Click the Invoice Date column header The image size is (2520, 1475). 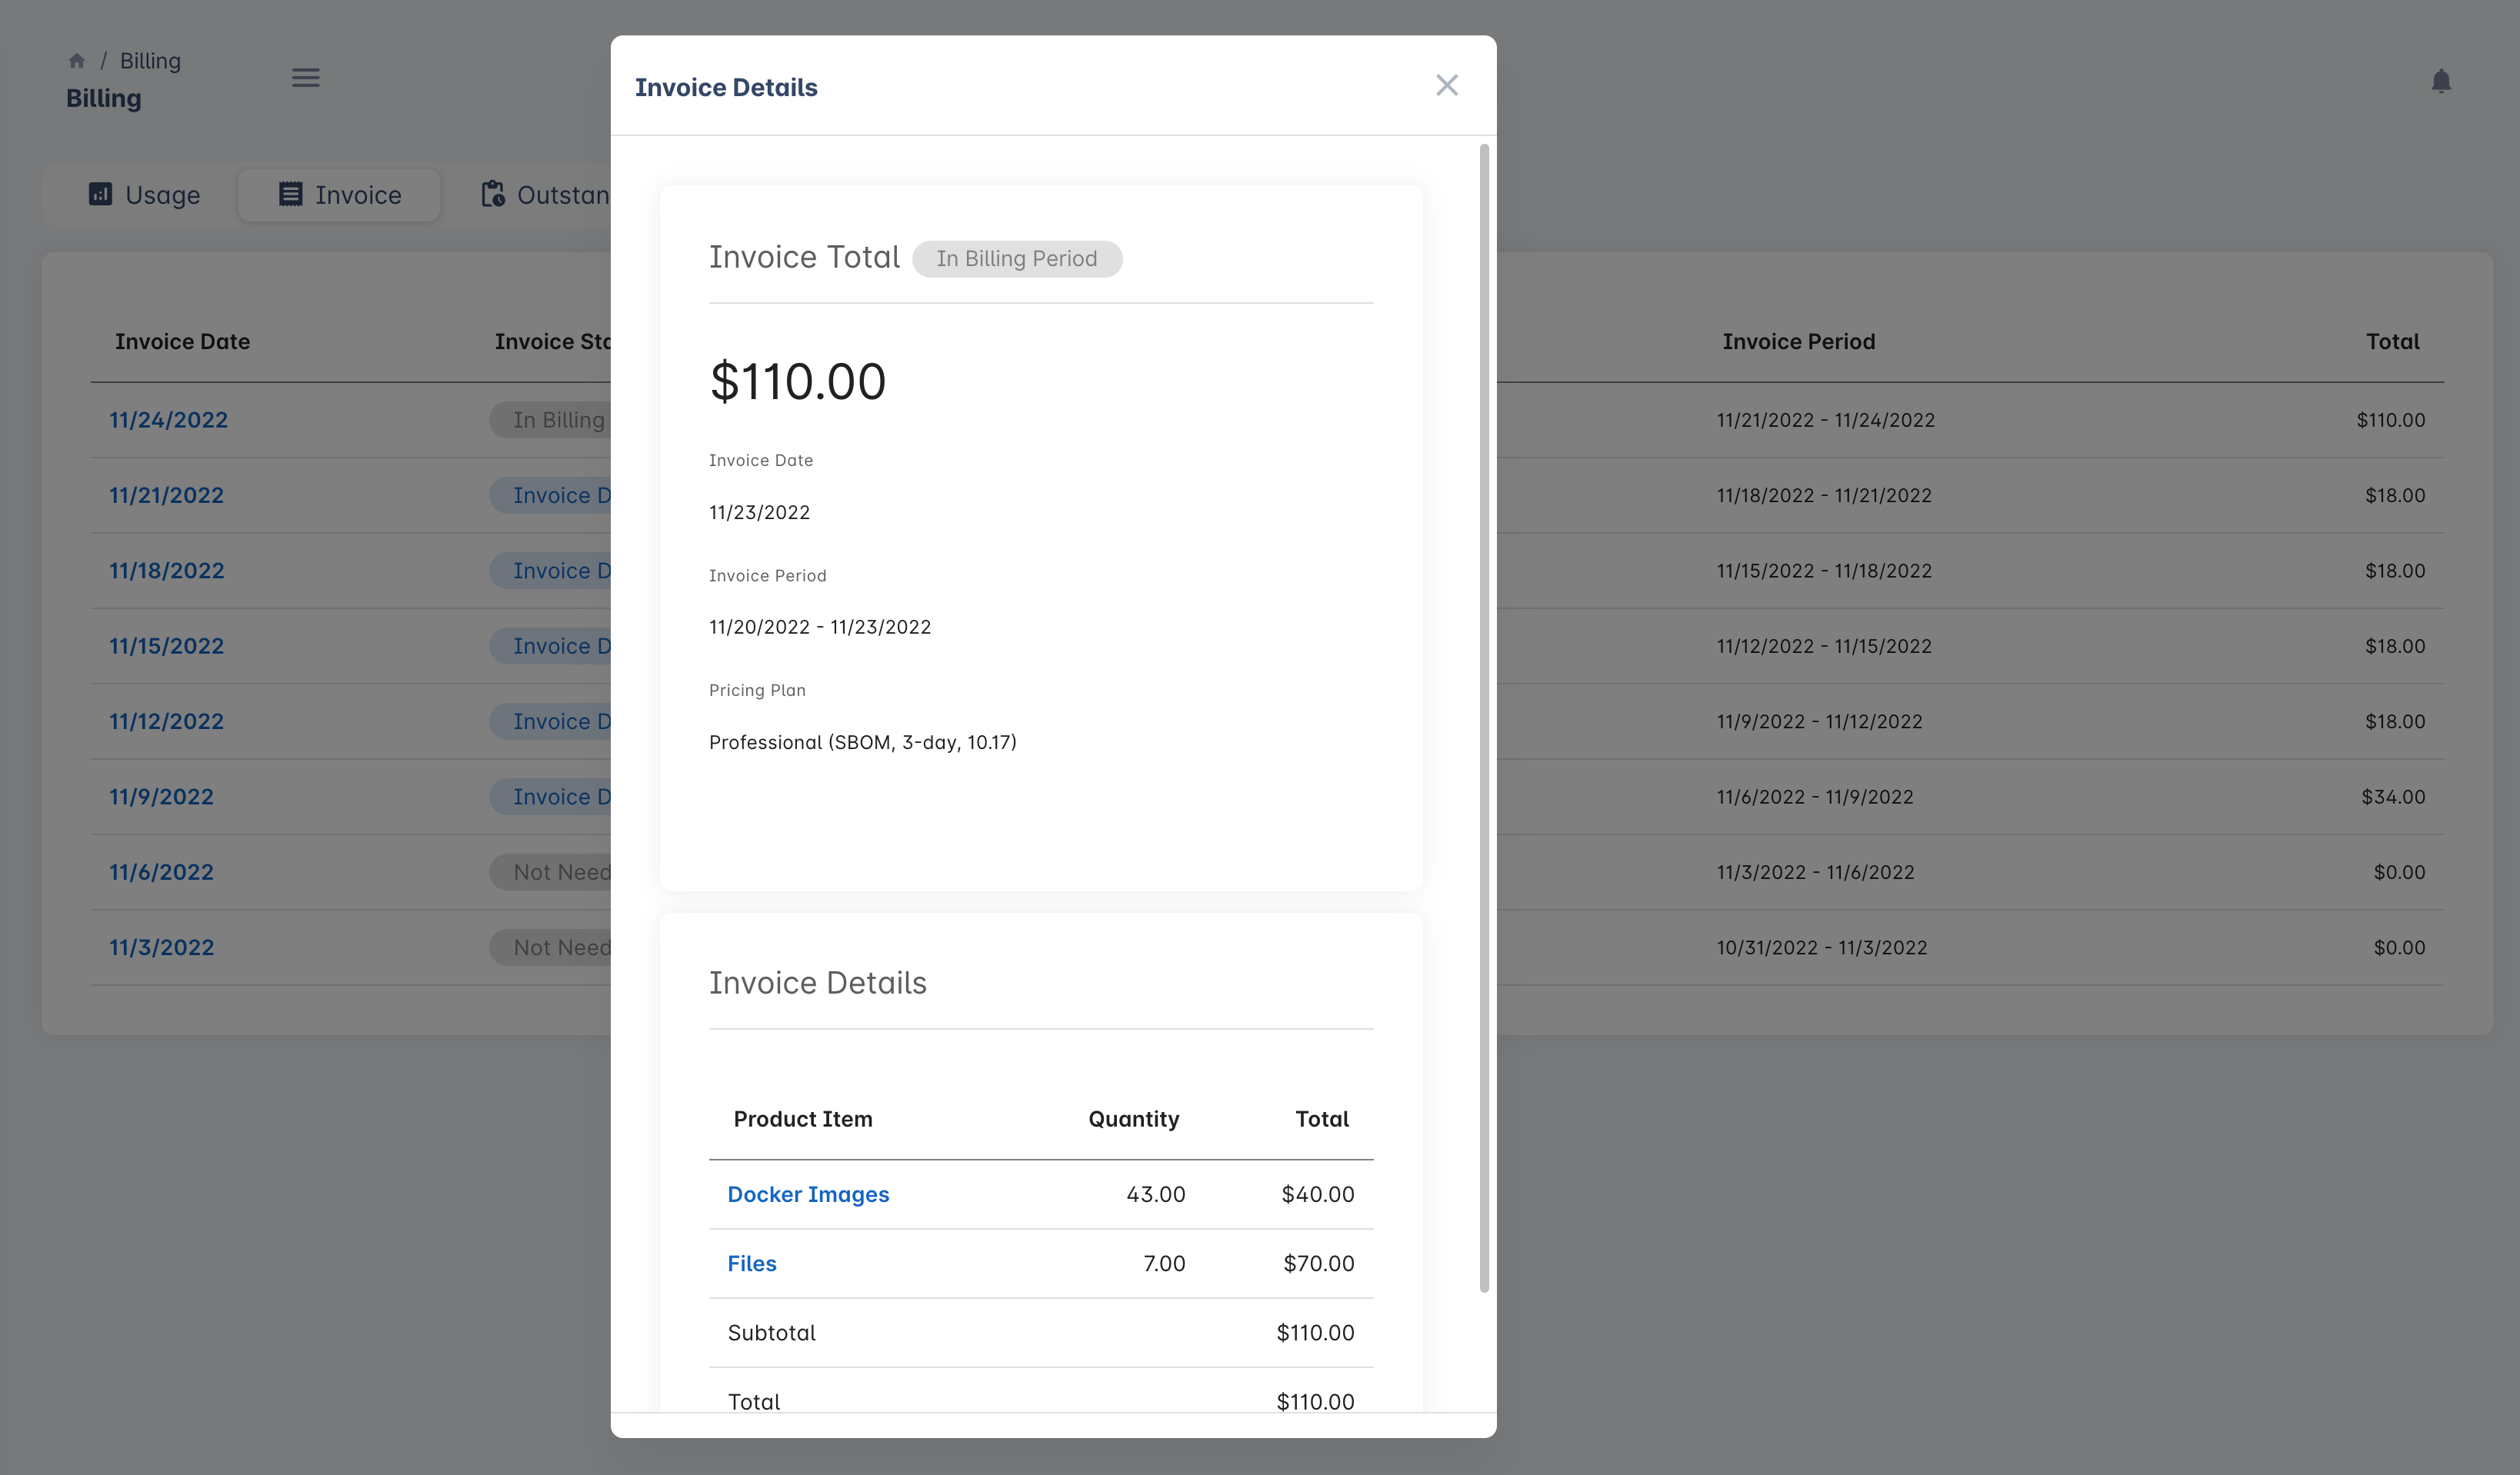pos(182,342)
